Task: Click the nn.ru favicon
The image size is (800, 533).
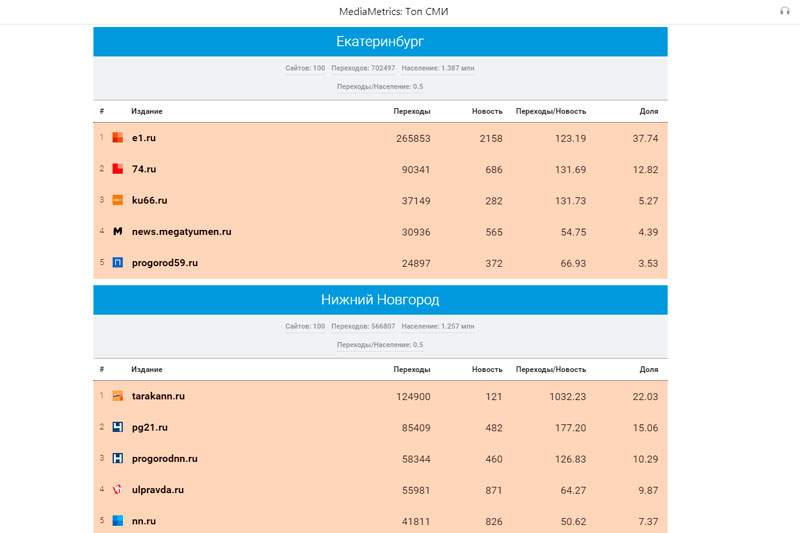Action: point(118,521)
